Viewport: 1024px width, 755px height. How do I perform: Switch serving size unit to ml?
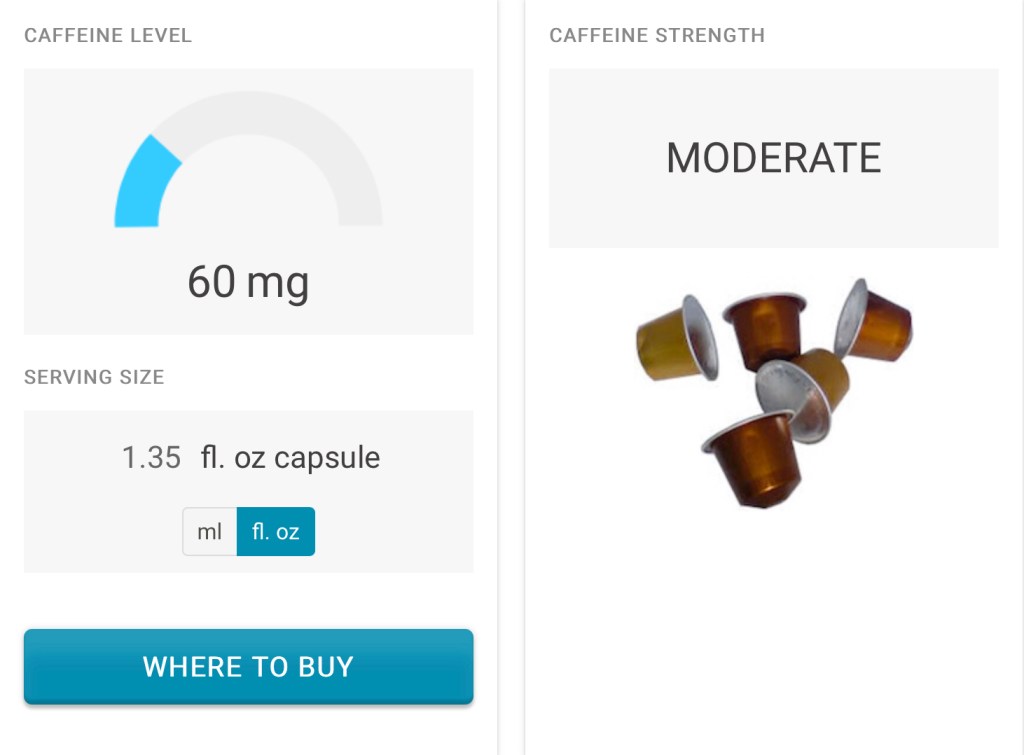pos(210,532)
